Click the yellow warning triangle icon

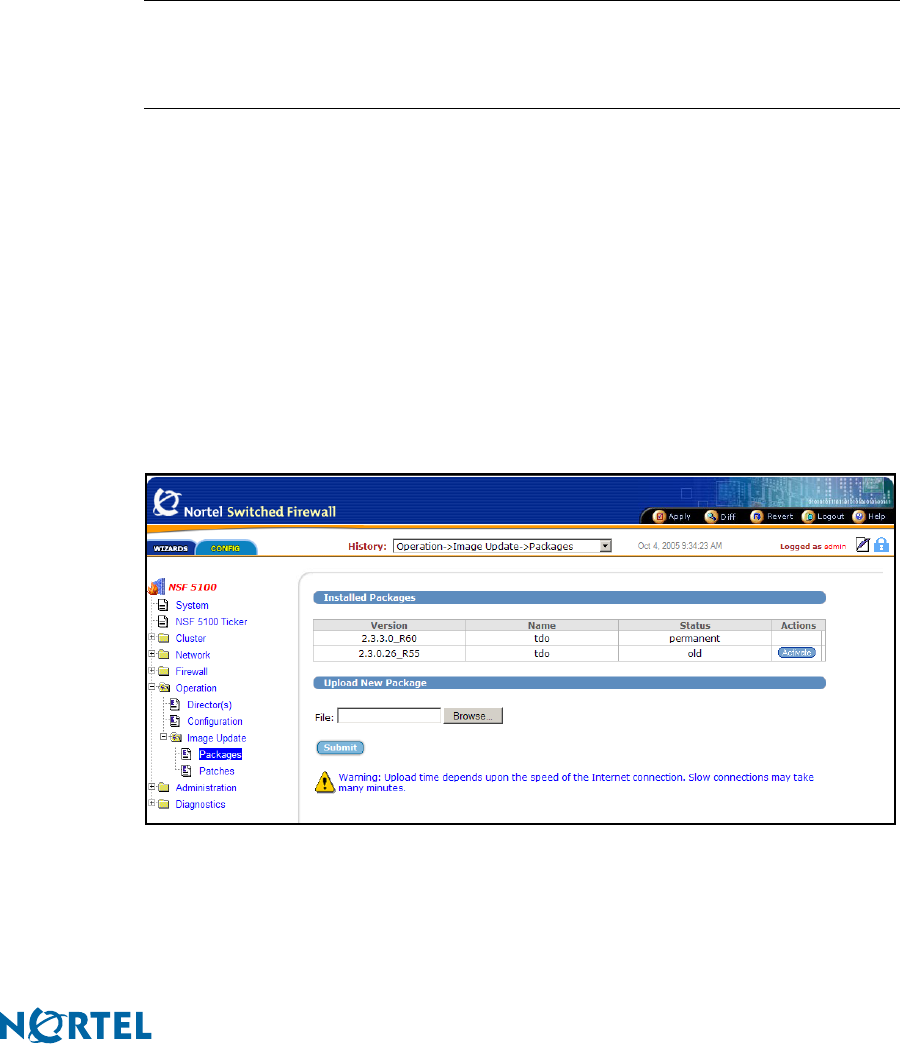(324, 782)
